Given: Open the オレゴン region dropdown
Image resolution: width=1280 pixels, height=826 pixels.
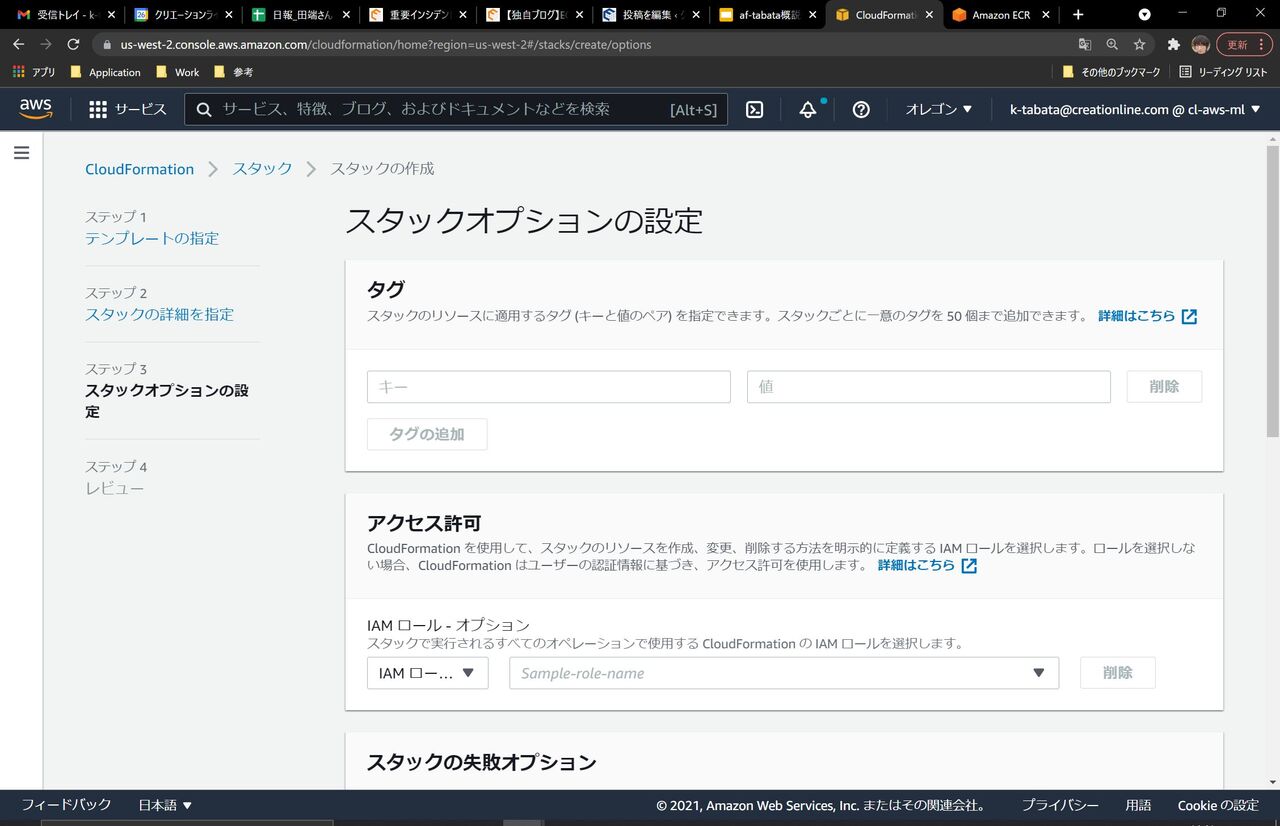Looking at the screenshot, I should pos(939,109).
